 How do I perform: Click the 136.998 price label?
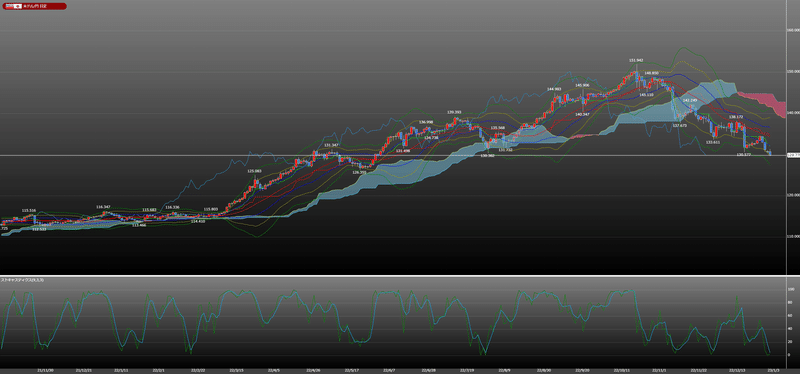(426, 122)
